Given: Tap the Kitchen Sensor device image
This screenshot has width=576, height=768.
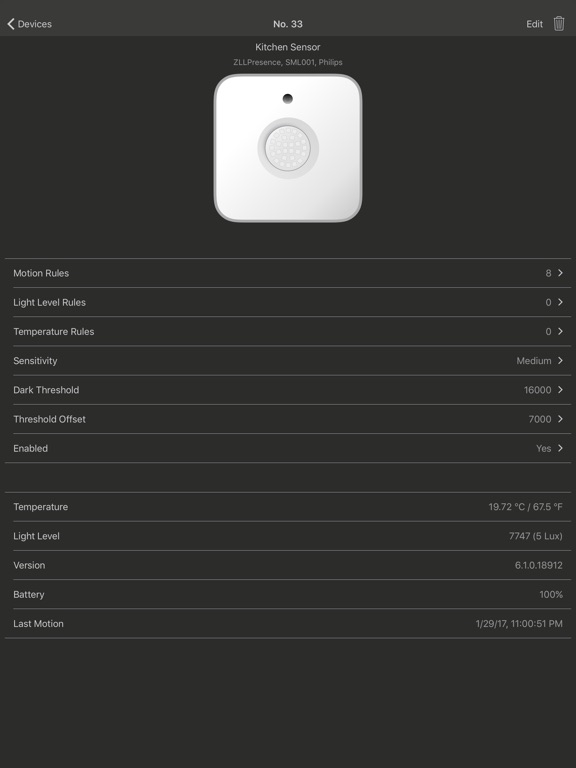Looking at the screenshot, I should [x=288, y=148].
